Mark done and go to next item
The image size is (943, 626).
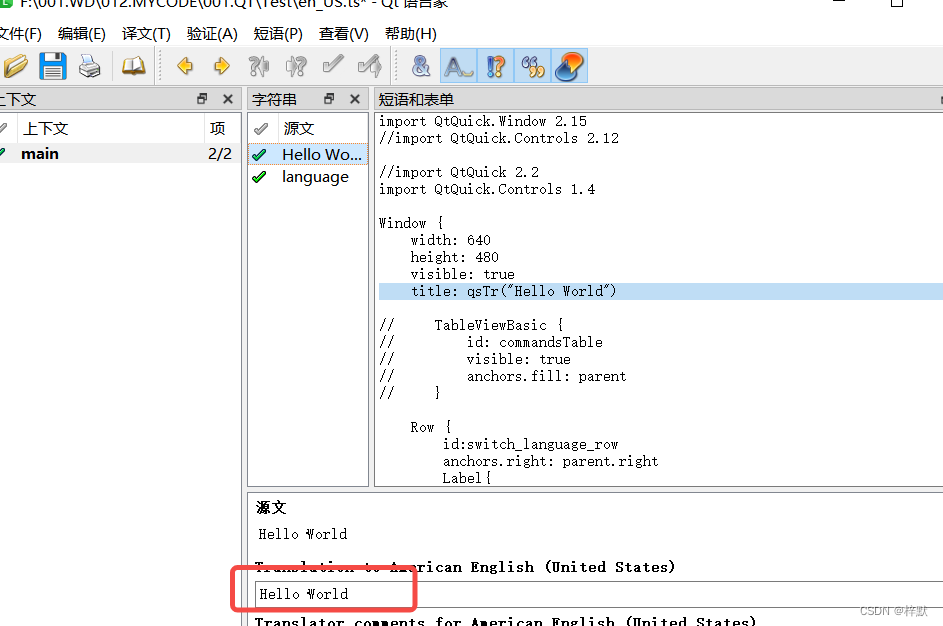point(369,66)
